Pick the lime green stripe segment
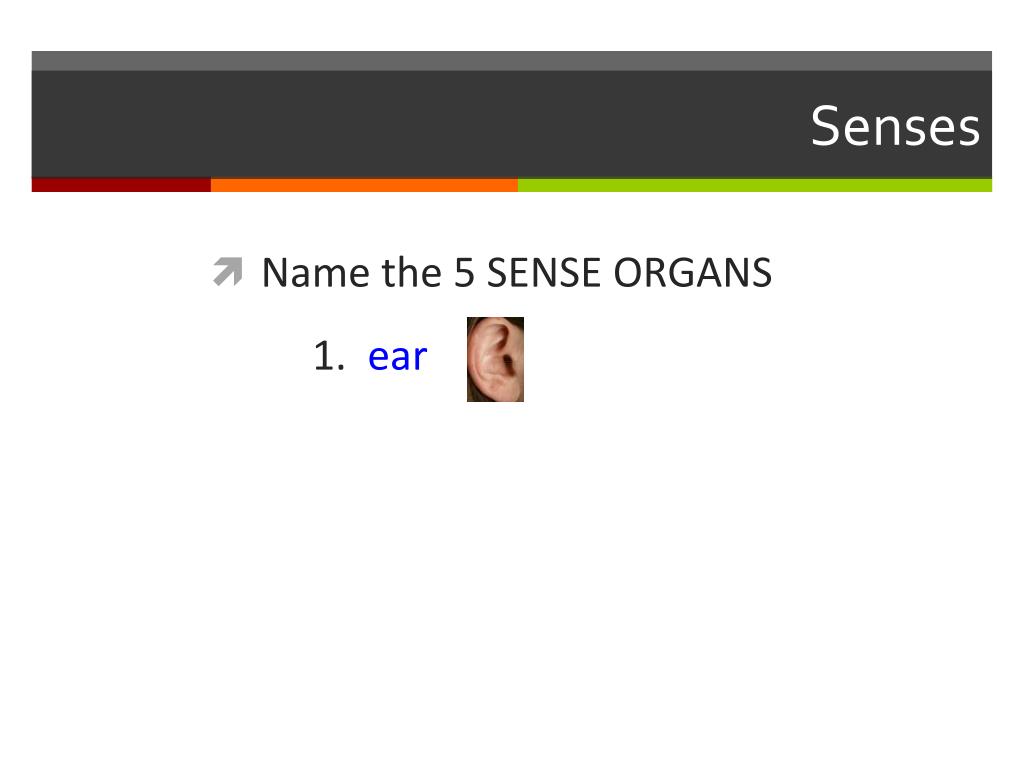The height and width of the screenshot is (768, 1024). pos(755,185)
